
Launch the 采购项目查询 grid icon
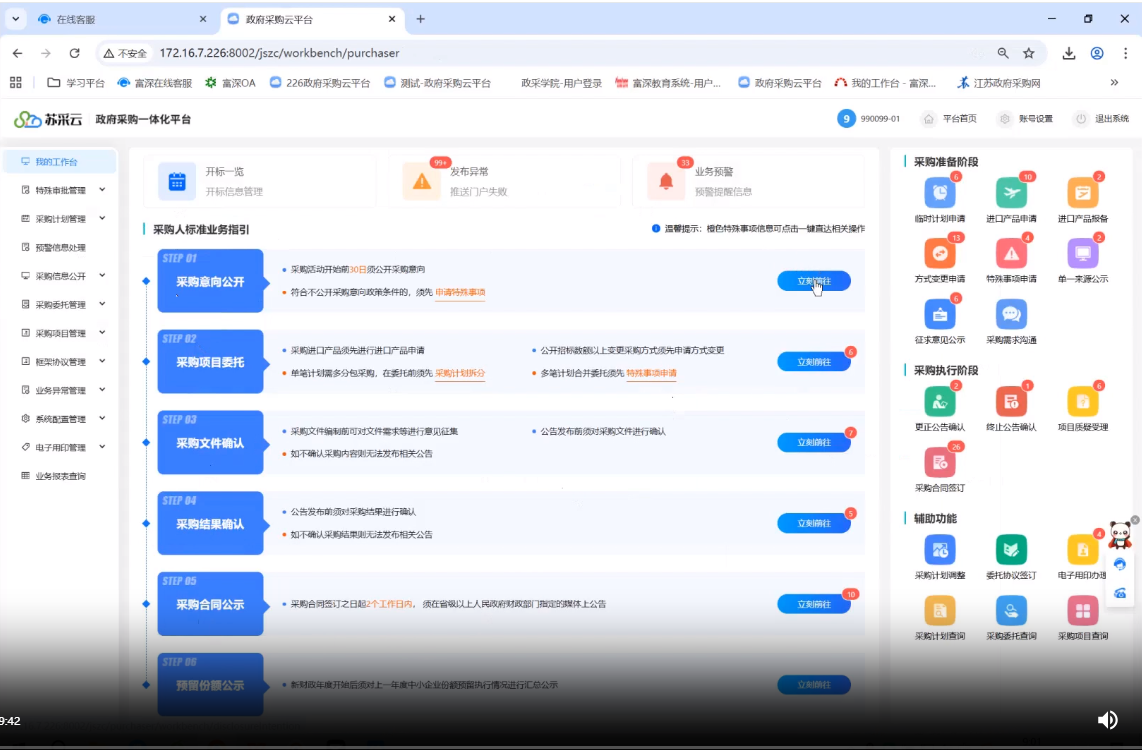(x=1082, y=610)
